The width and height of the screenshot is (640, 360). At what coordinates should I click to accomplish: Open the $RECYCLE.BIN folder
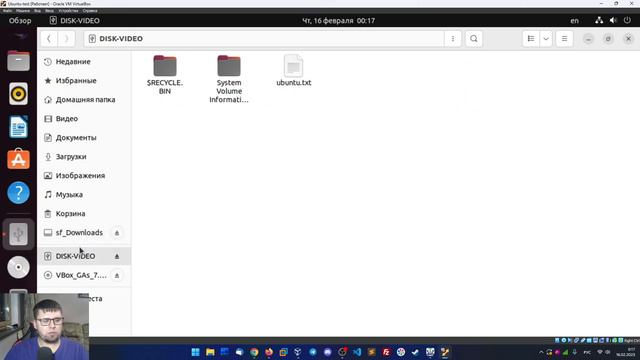[165, 75]
